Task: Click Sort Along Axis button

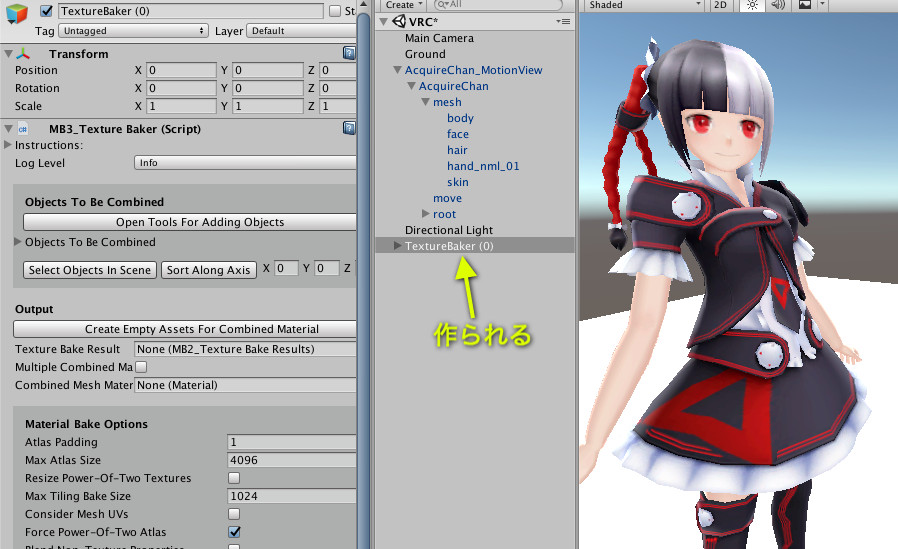Action: point(208,270)
